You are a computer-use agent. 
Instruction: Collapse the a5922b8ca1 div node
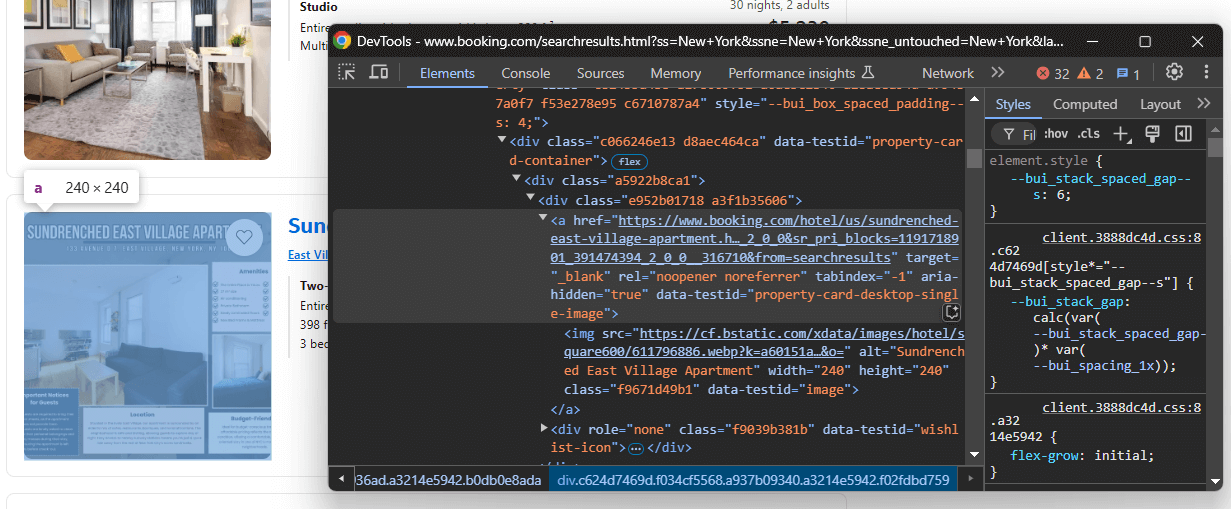tap(516, 181)
